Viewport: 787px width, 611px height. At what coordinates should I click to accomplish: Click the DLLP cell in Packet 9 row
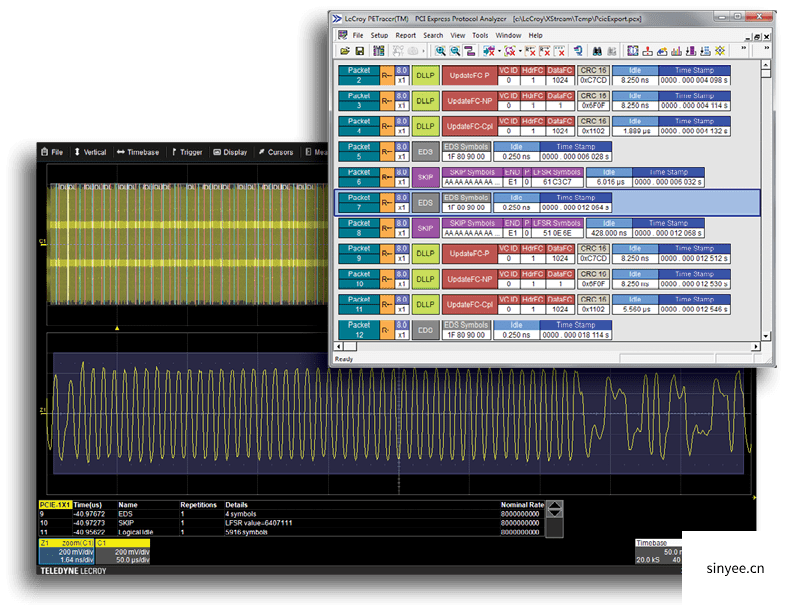(x=425, y=254)
